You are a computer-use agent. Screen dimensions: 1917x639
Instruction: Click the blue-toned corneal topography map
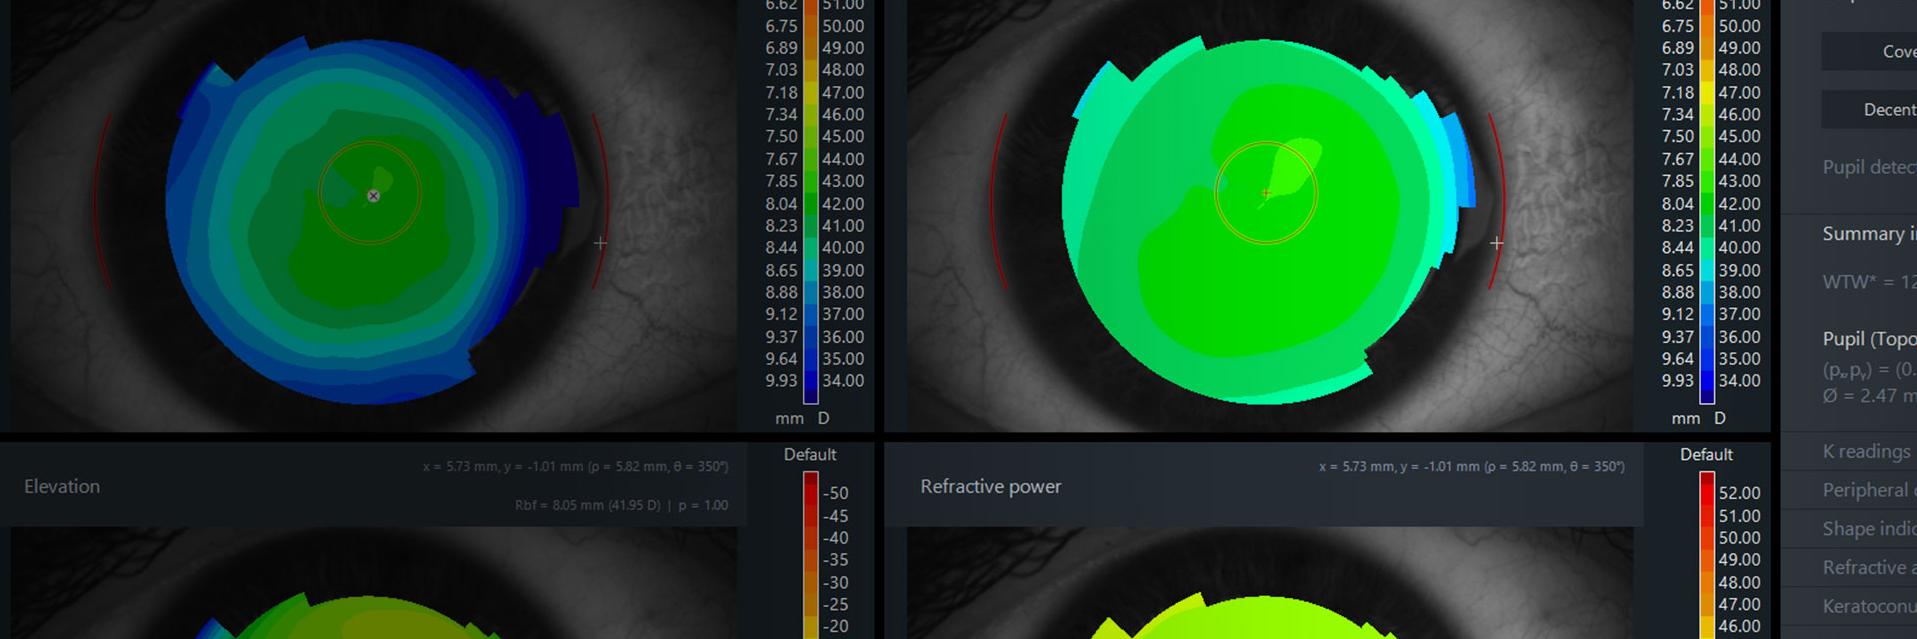pos(370,220)
